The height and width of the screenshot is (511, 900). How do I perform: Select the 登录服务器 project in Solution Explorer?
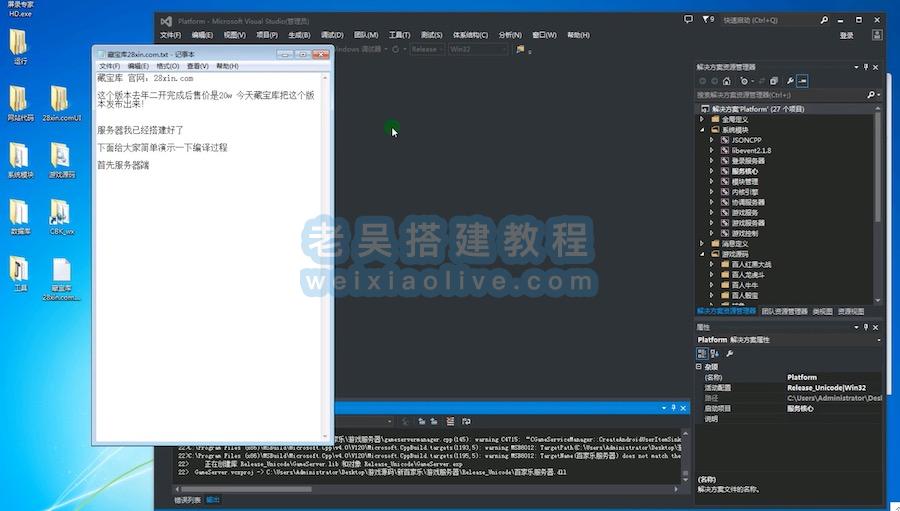tap(748, 161)
